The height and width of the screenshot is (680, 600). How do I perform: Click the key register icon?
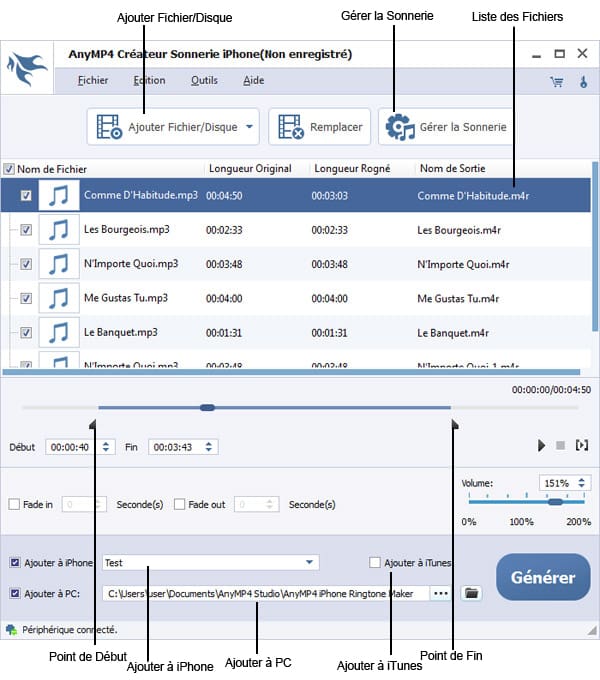584,82
